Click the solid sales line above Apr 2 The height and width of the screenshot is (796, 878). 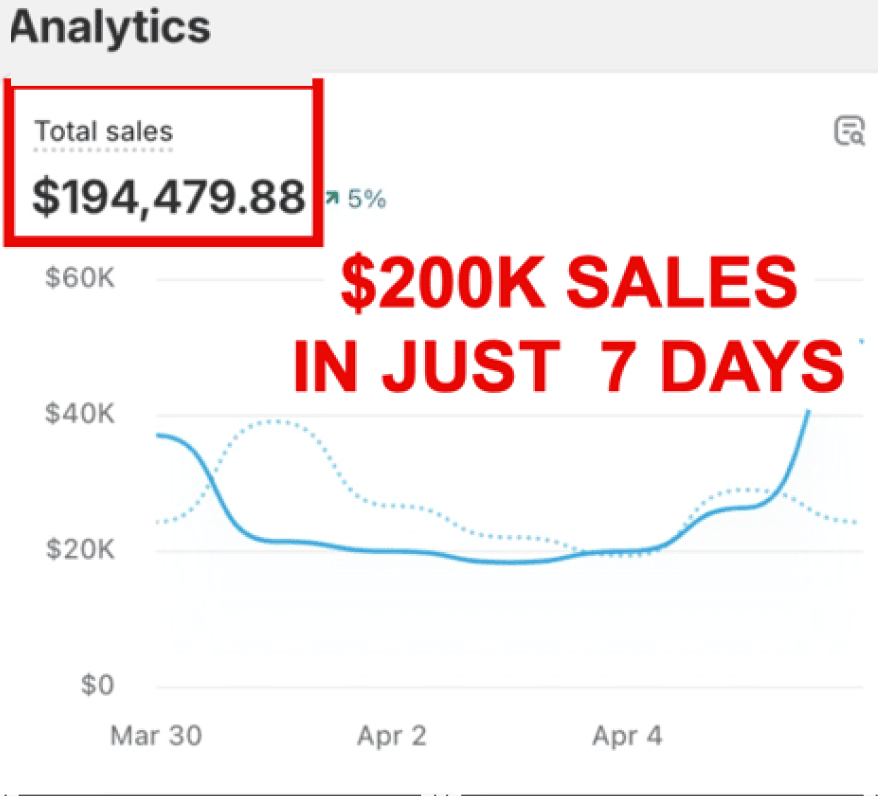392,551
